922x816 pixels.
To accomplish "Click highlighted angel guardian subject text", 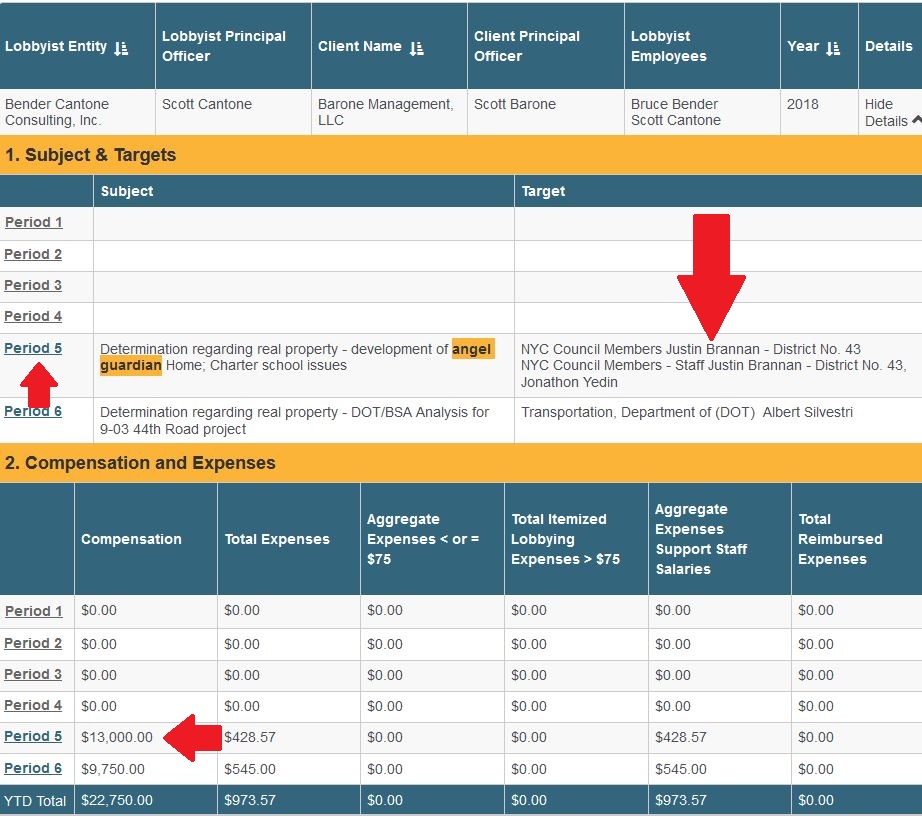I will [x=297, y=357].
